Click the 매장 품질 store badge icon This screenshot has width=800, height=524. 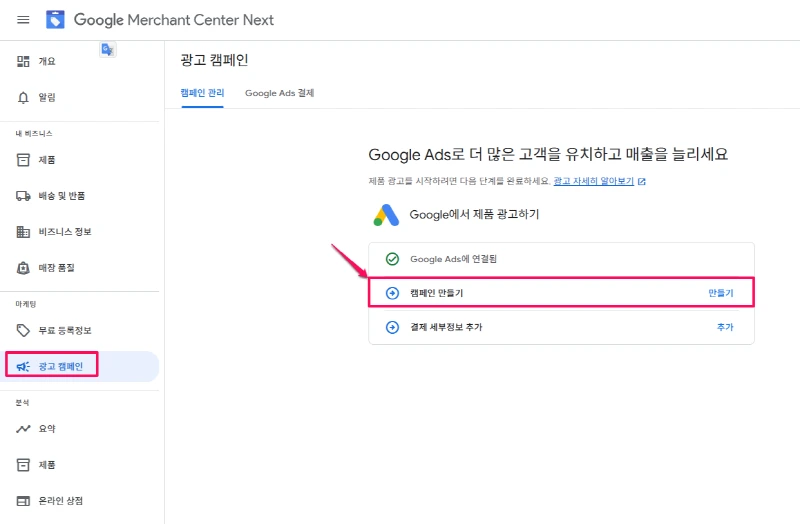click(x=23, y=268)
